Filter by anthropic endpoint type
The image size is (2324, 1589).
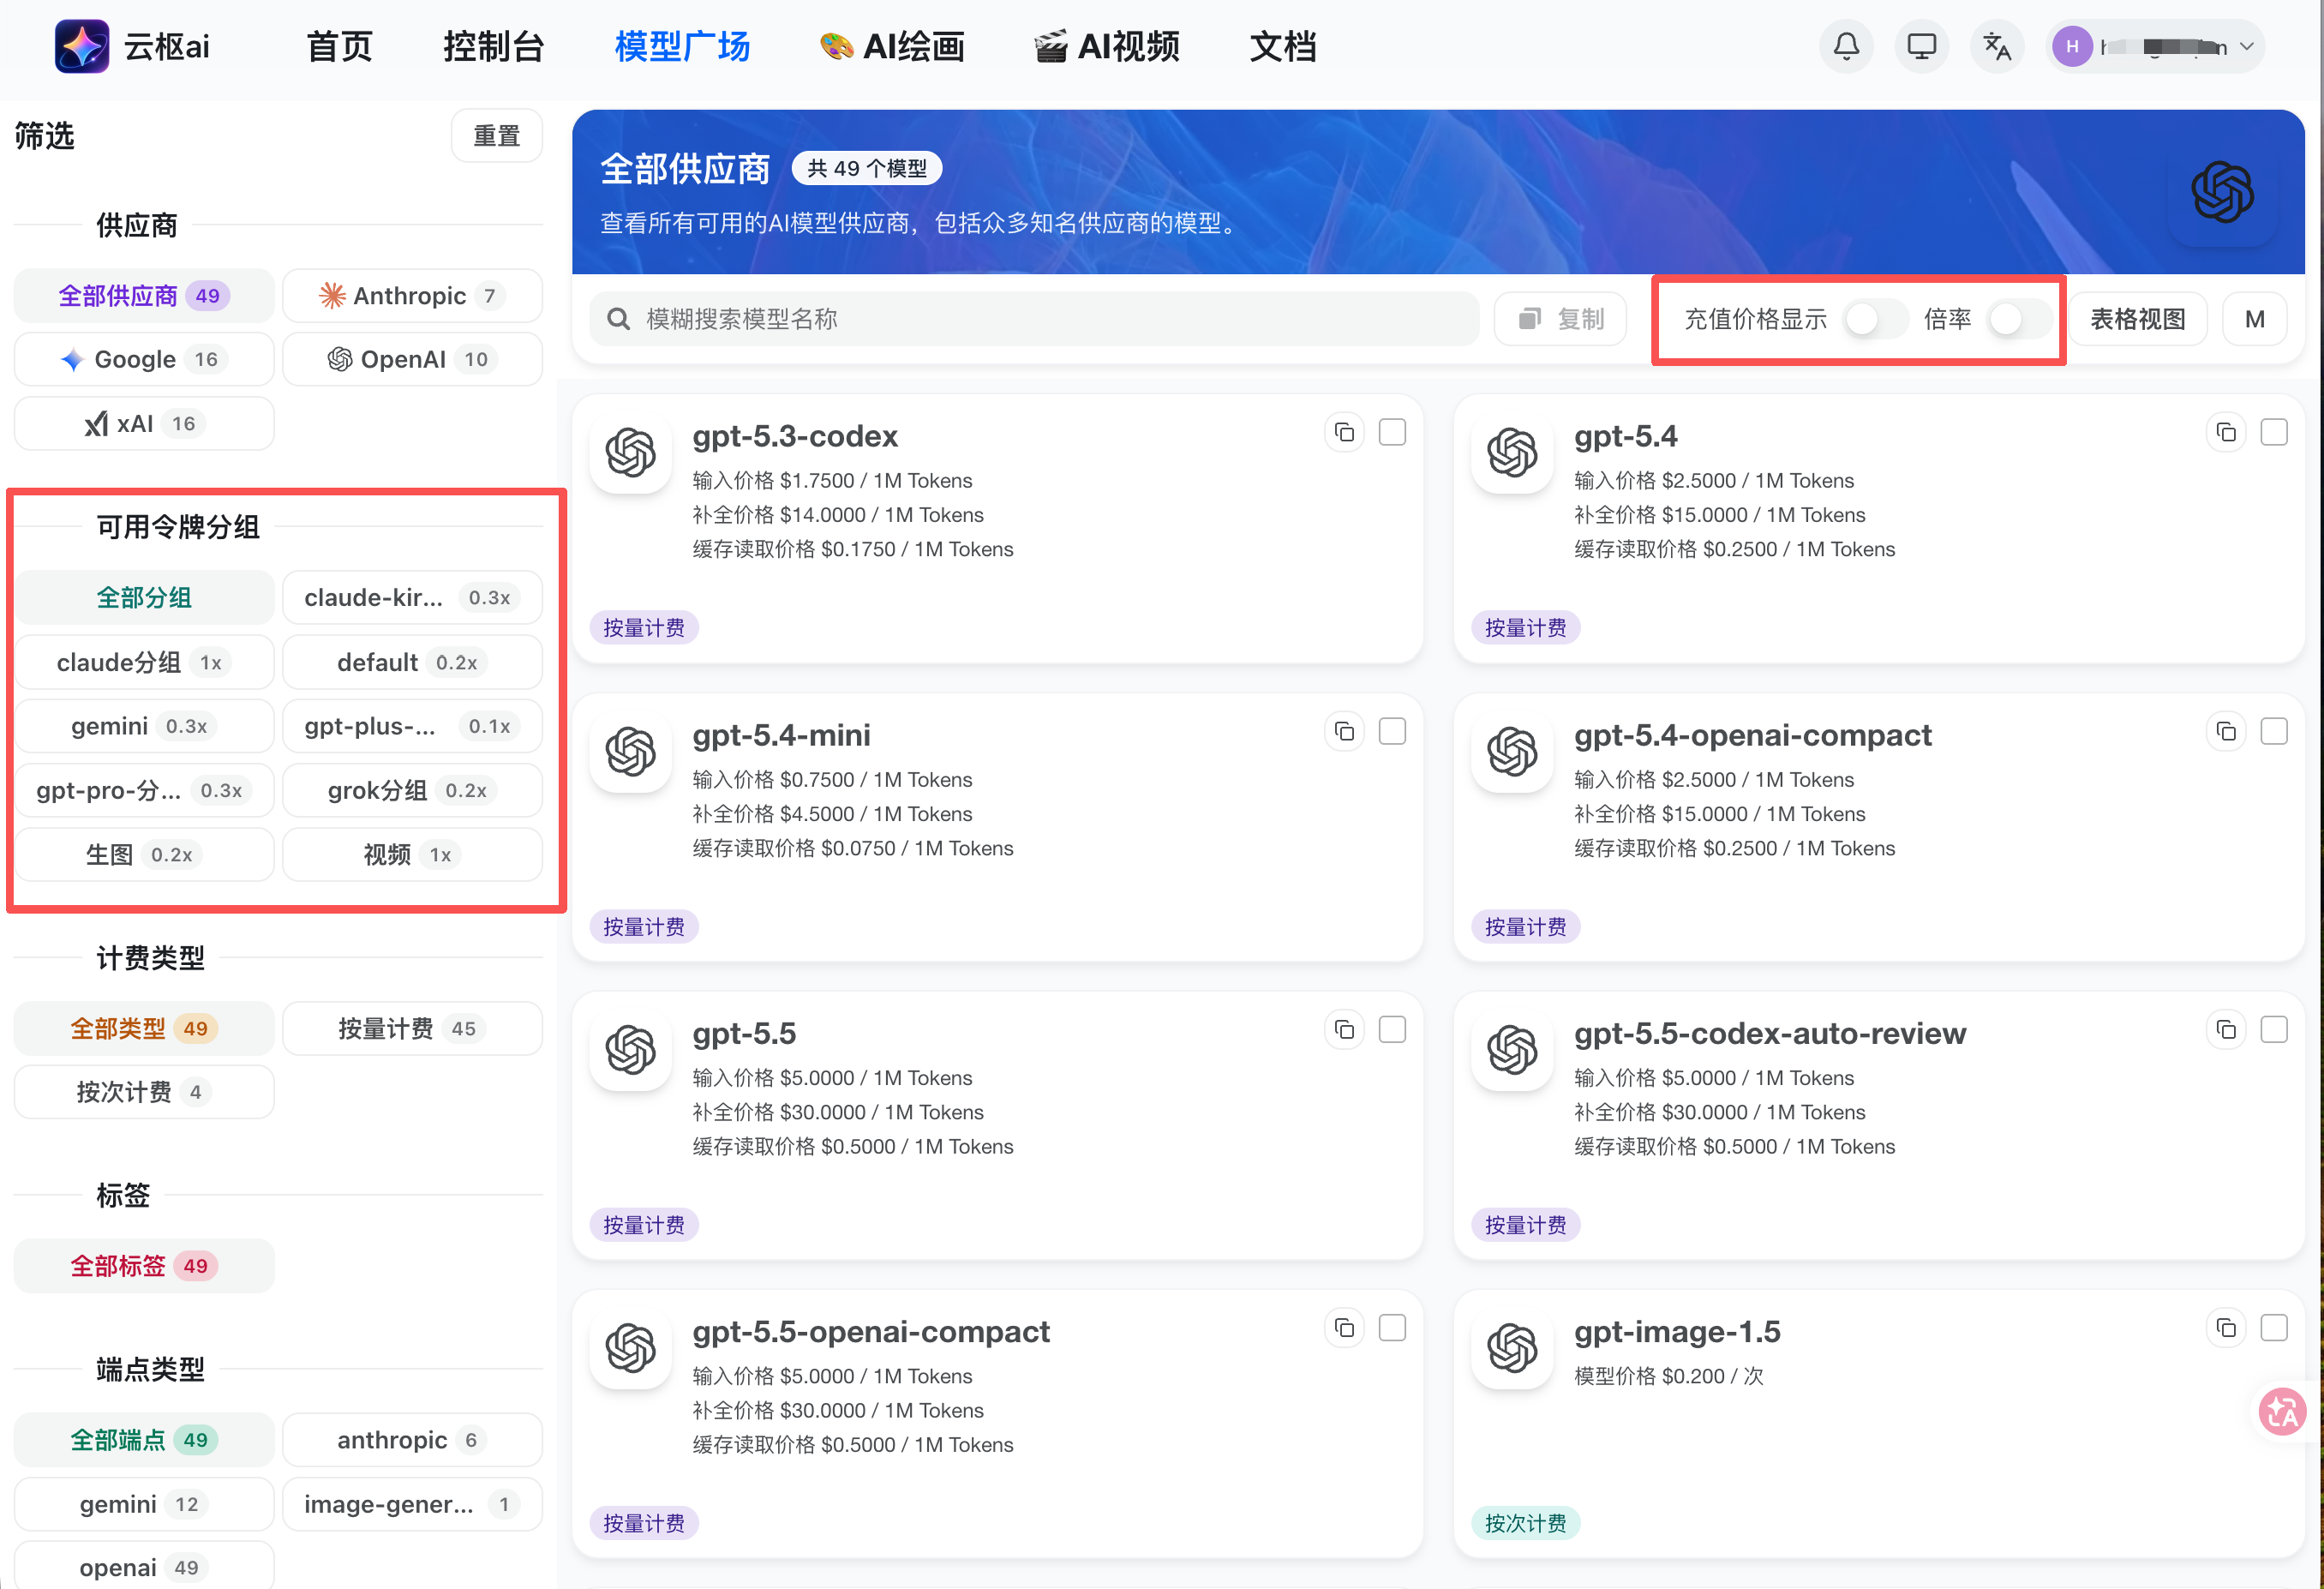click(x=412, y=1440)
